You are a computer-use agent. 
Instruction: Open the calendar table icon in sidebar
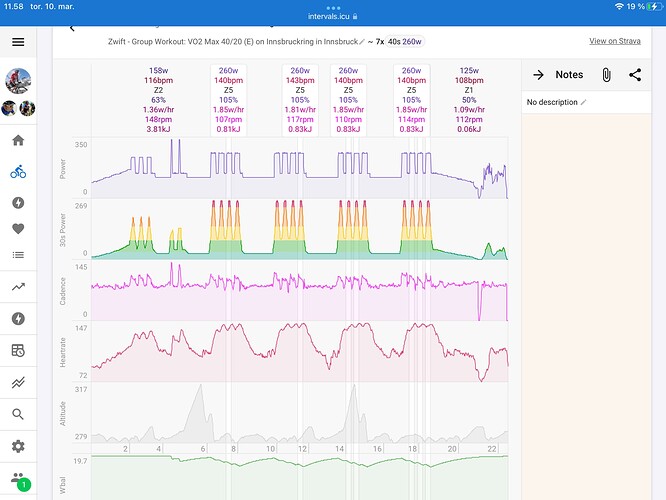click(18, 350)
